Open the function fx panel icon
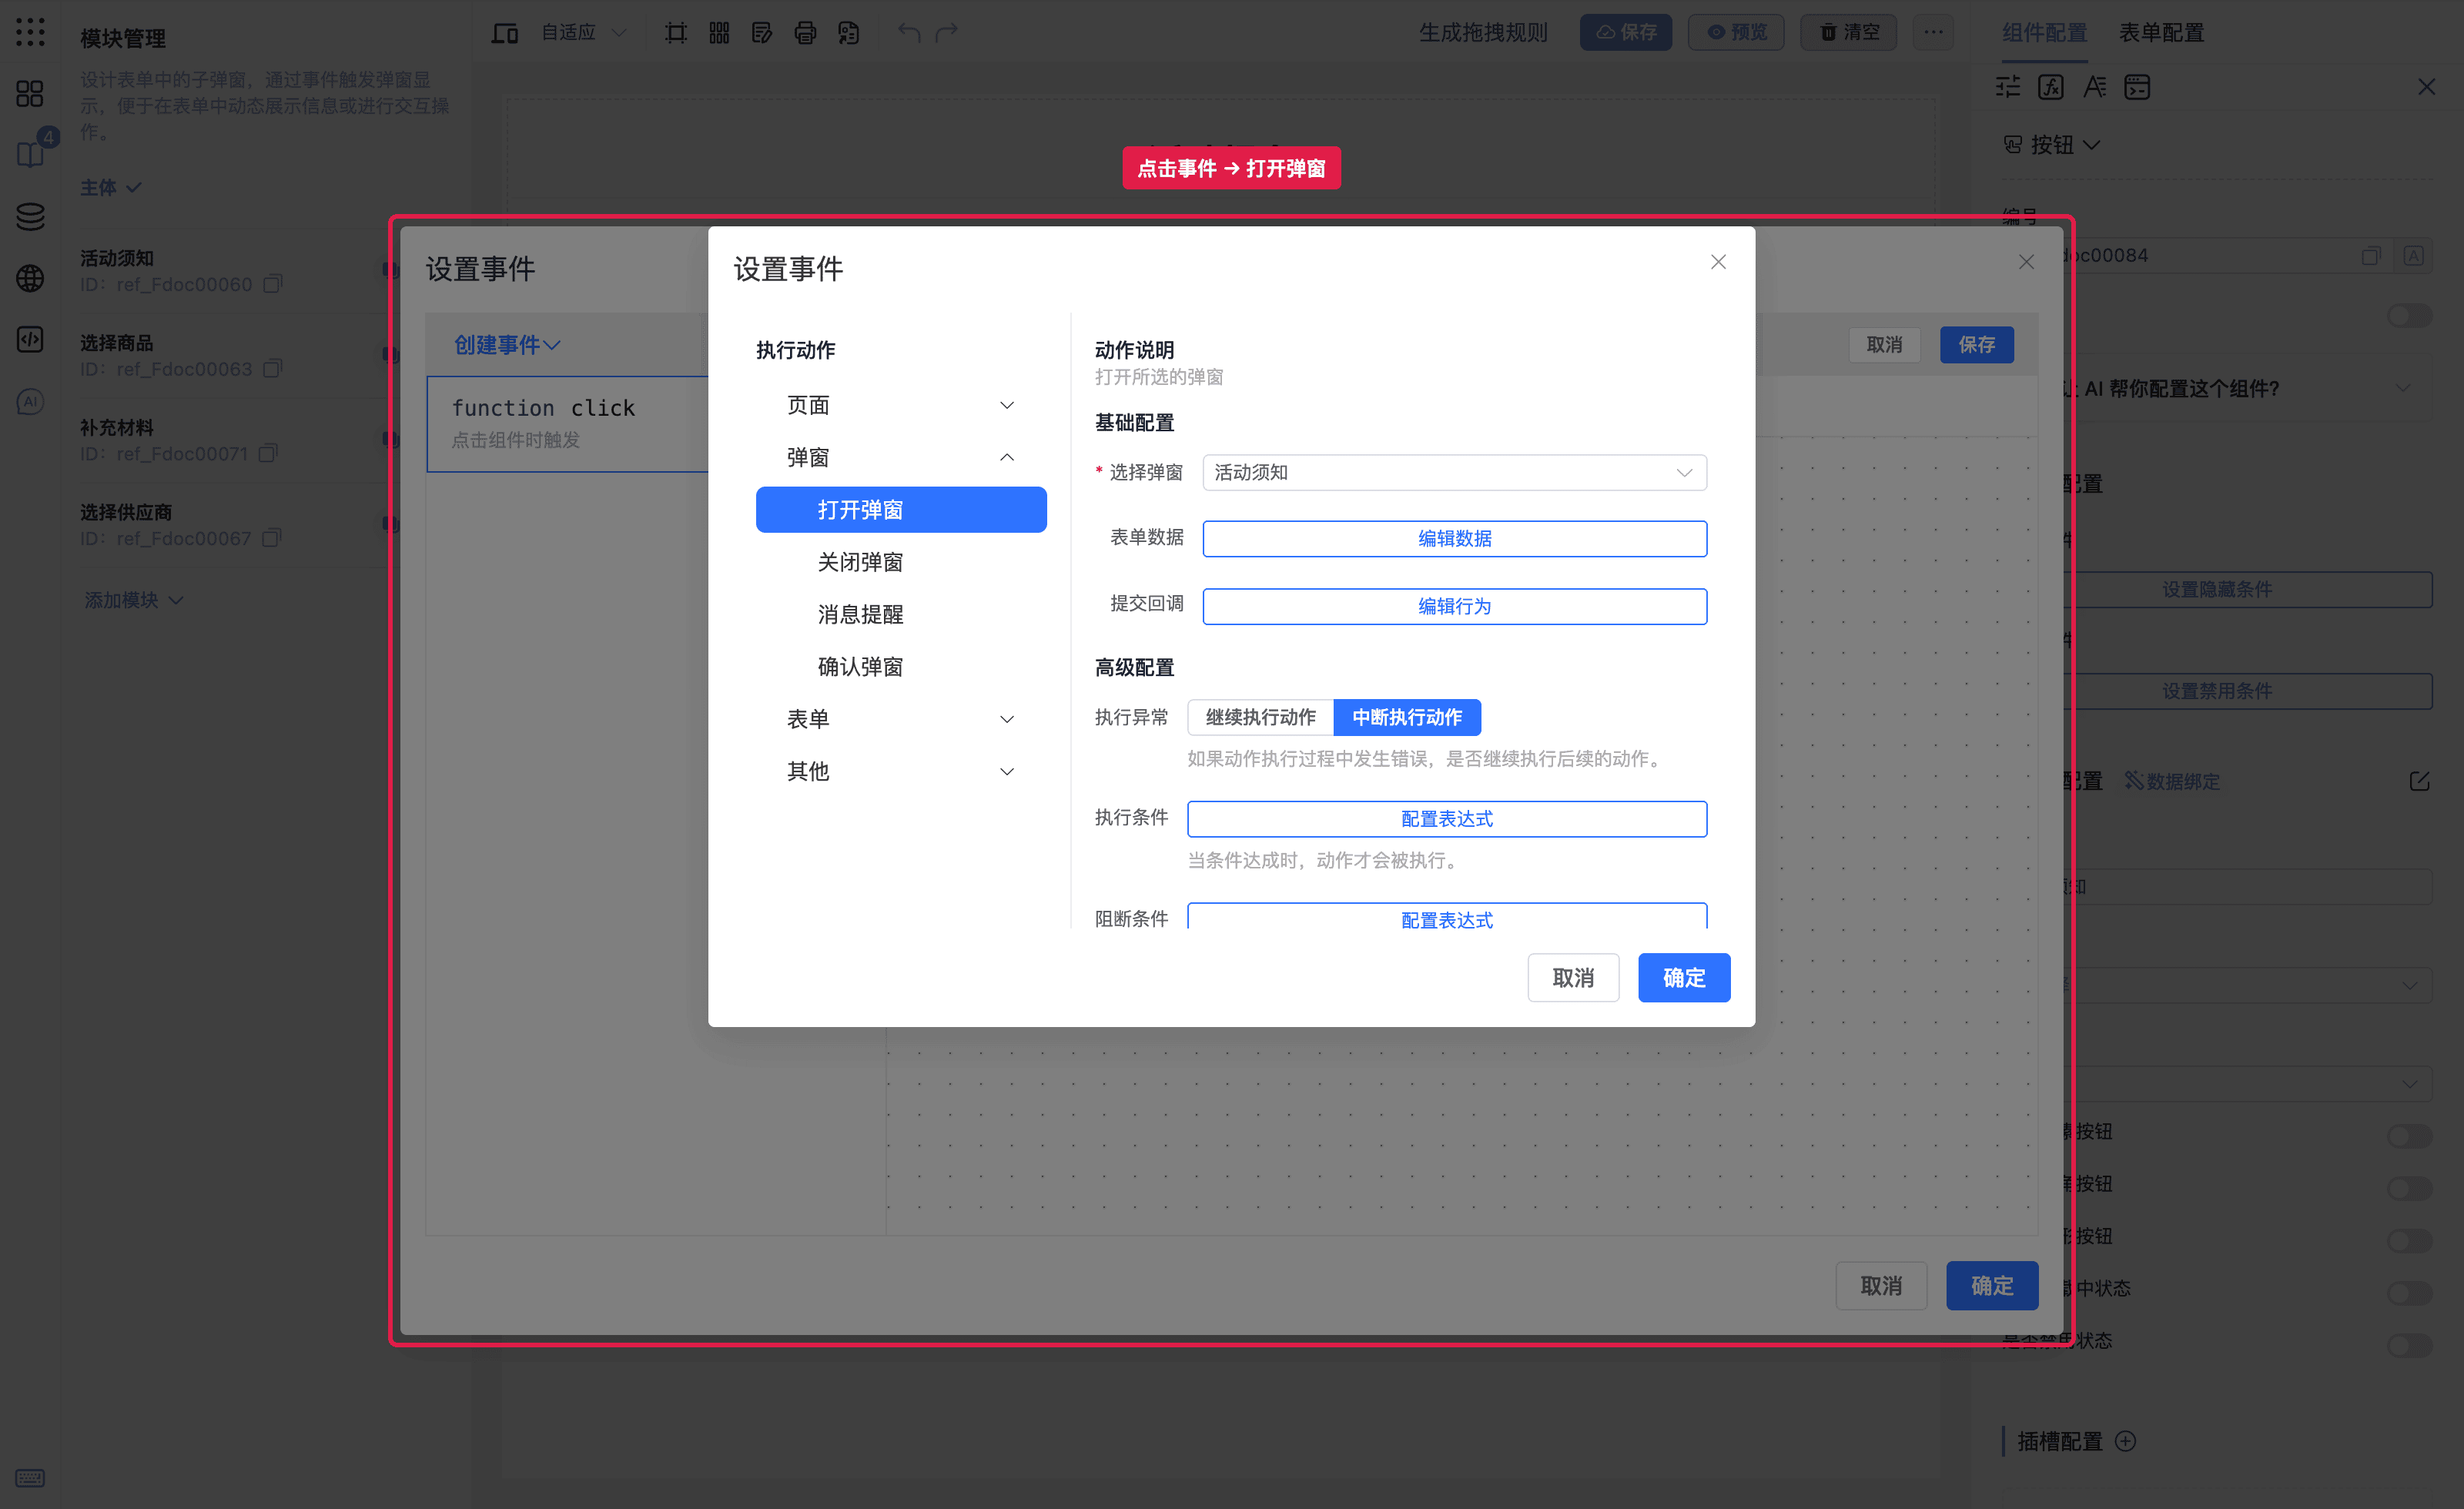The width and height of the screenshot is (2464, 1509). coord(2051,87)
